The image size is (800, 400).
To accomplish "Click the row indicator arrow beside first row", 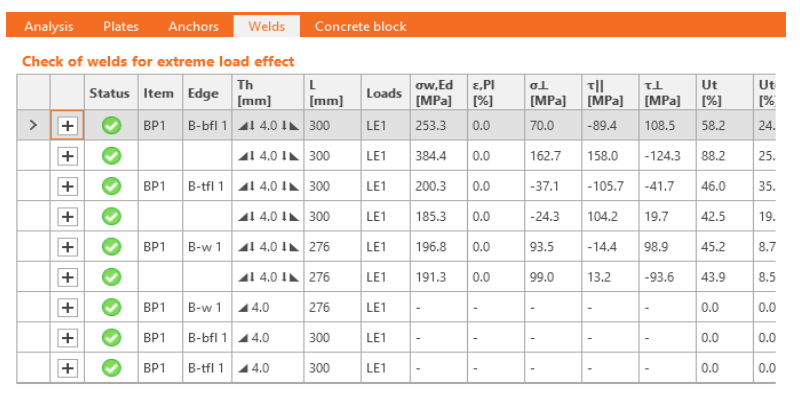I will tap(33, 126).
